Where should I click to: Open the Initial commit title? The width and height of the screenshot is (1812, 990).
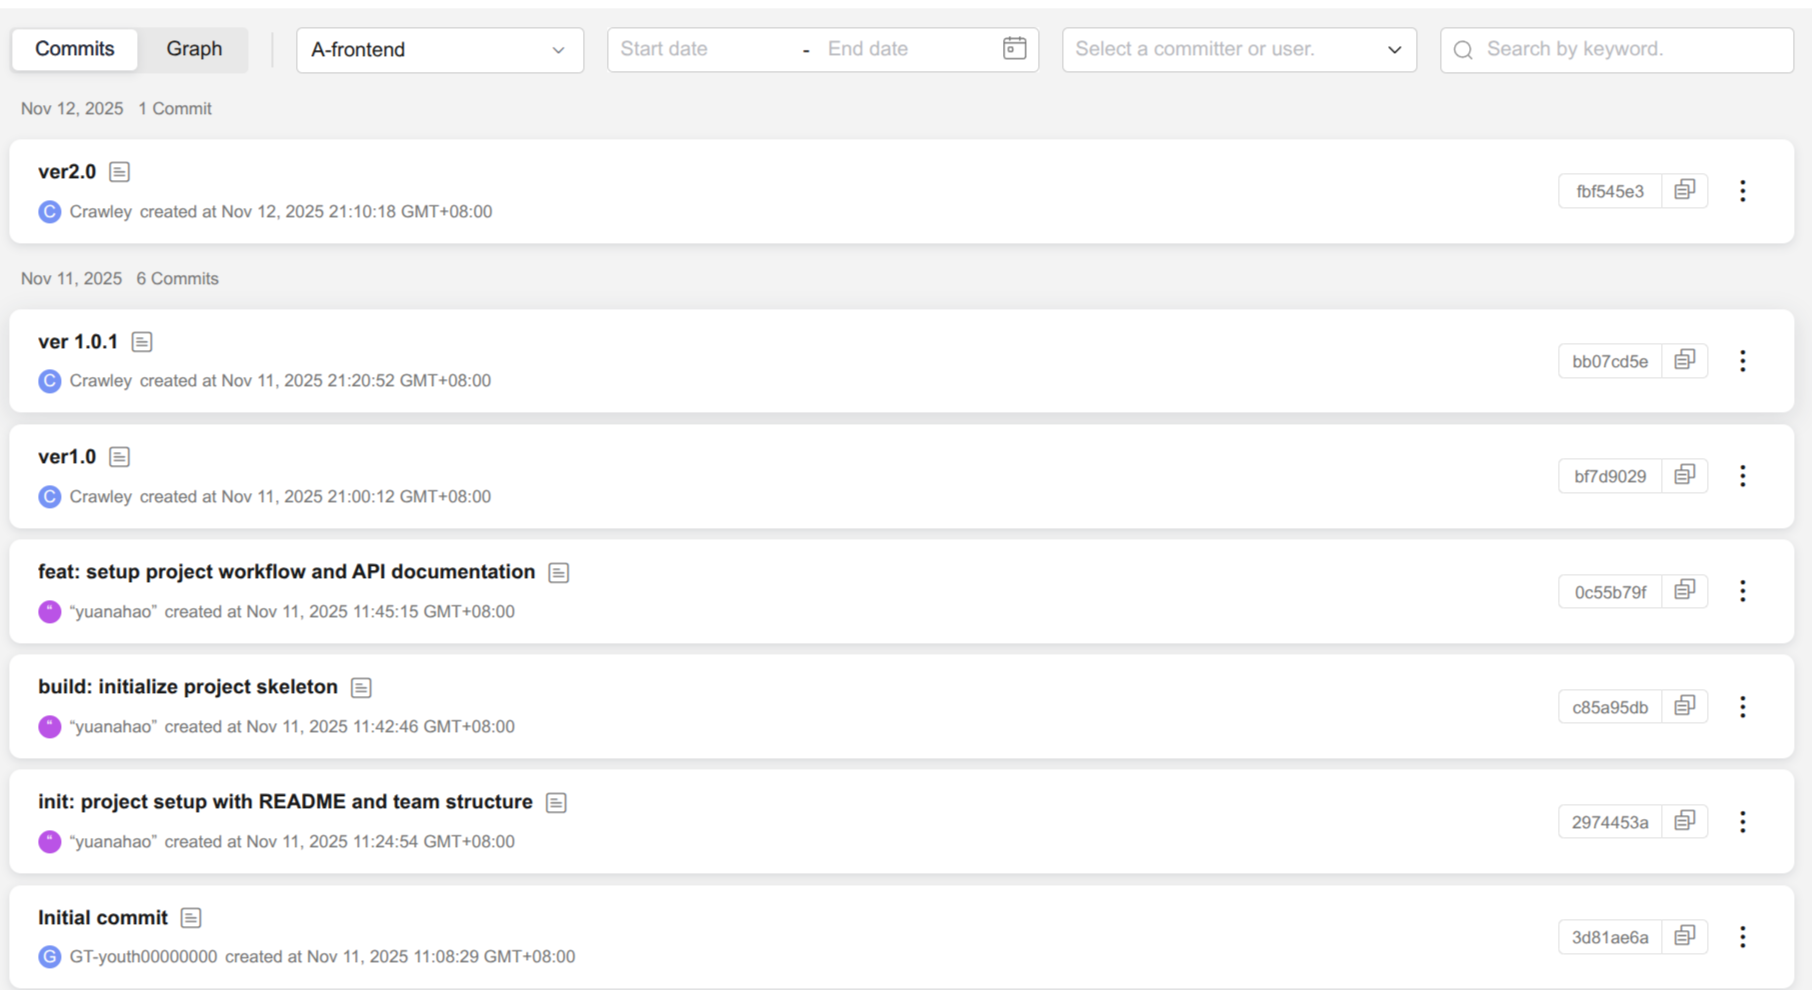(103, 918)
